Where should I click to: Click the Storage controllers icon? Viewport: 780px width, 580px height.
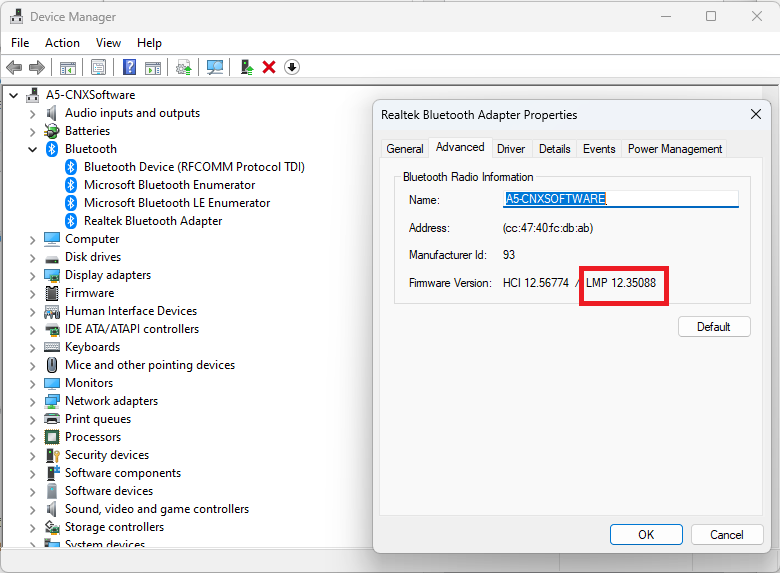click(x=52, y=527)
